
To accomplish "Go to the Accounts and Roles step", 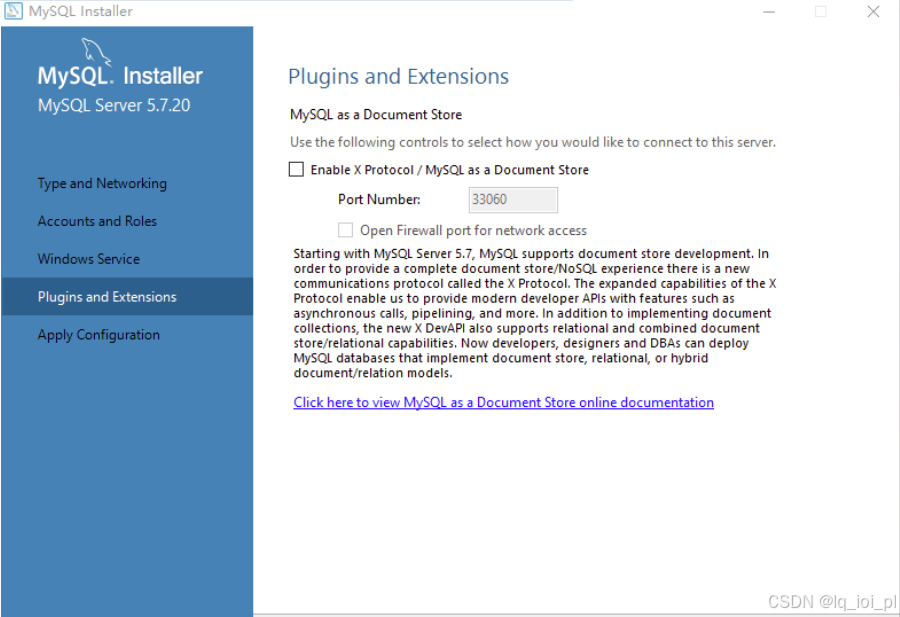I will 97,221.
